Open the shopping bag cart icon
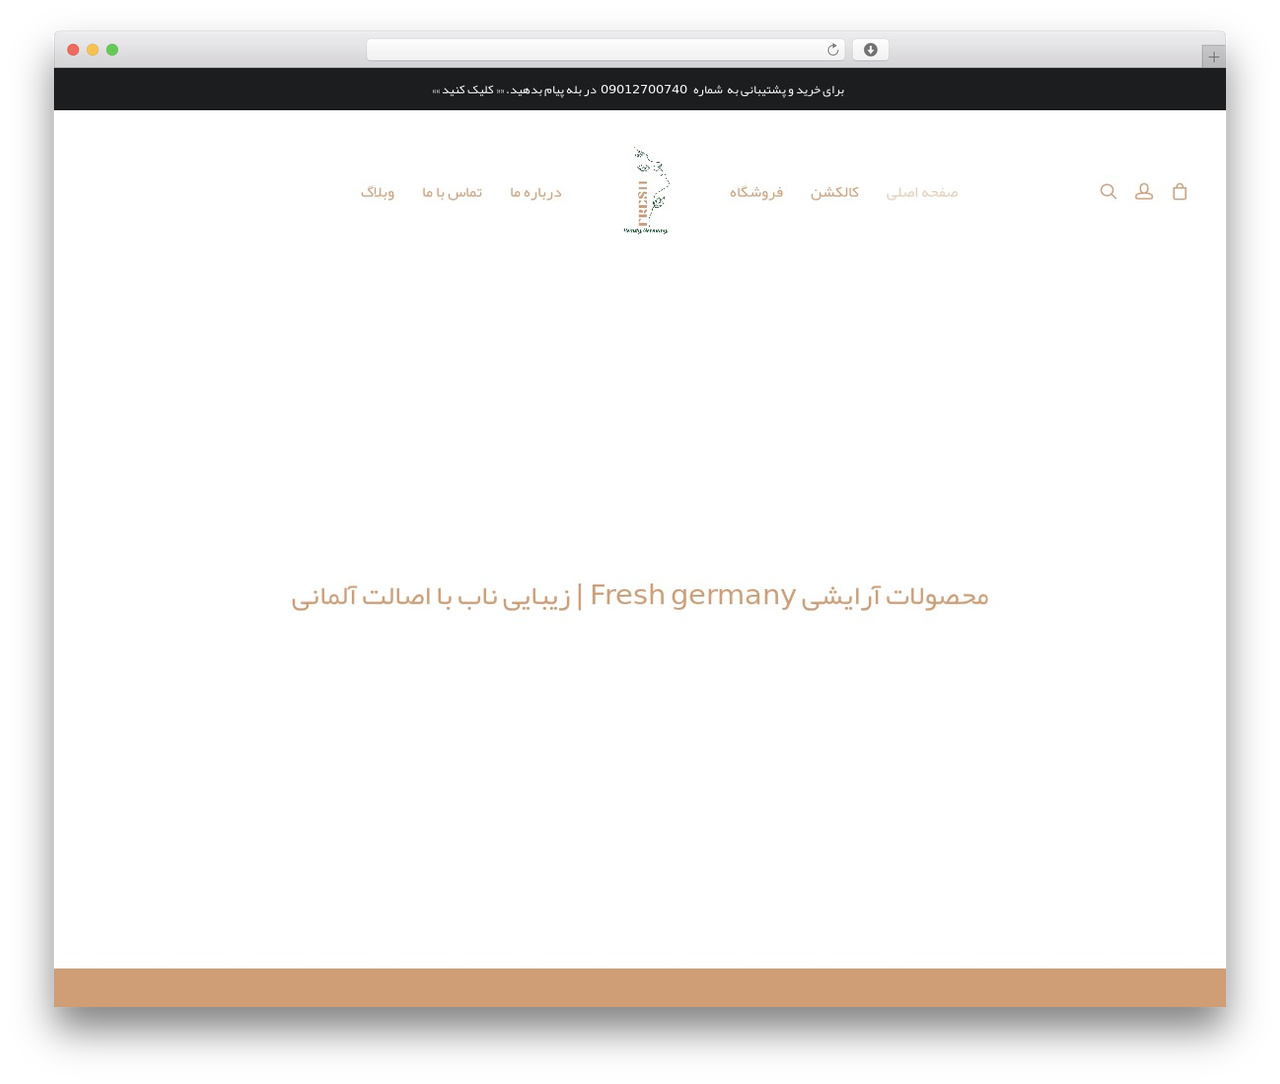The image size is (1280, 1084). pos(1180,191)
